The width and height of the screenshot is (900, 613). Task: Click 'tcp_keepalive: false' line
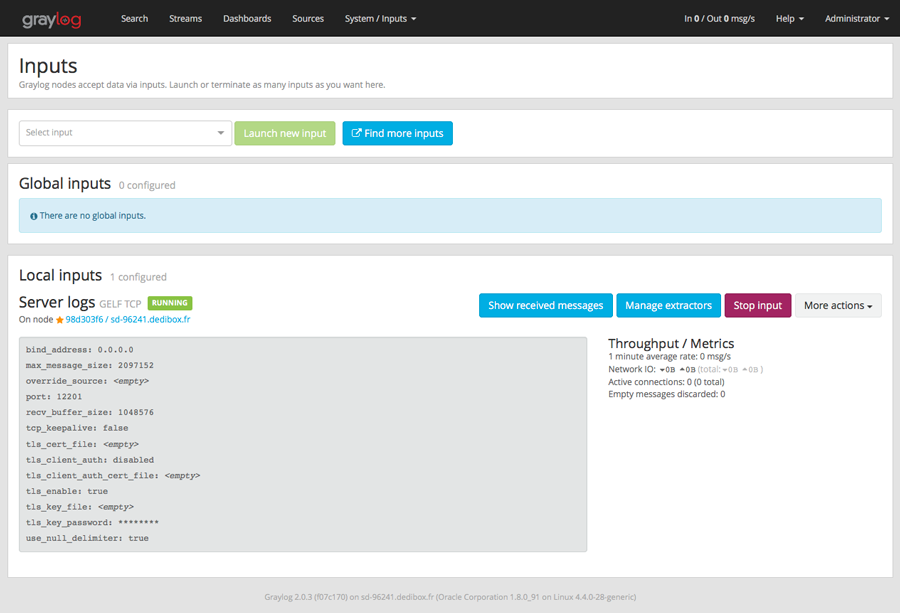pyautogui.click(x=77, y=428)
